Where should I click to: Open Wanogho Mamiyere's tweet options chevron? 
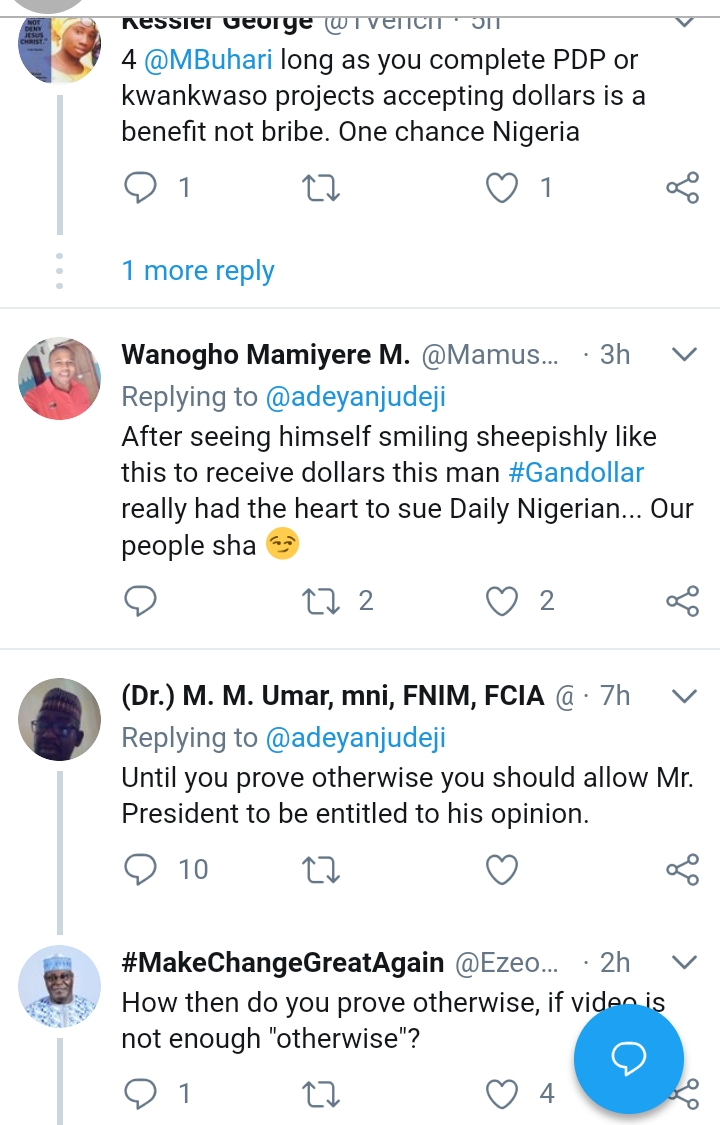tap(682, 354)
